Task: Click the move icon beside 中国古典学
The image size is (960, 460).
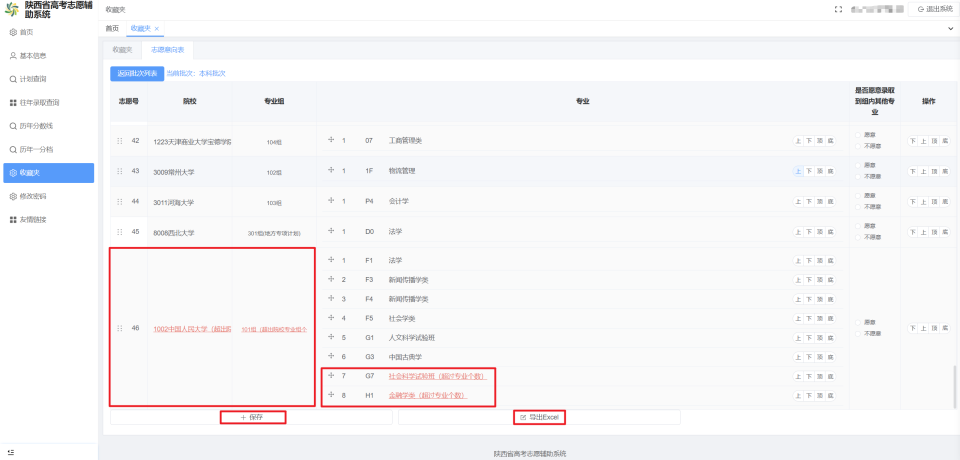Action: [x=331, y=356]
